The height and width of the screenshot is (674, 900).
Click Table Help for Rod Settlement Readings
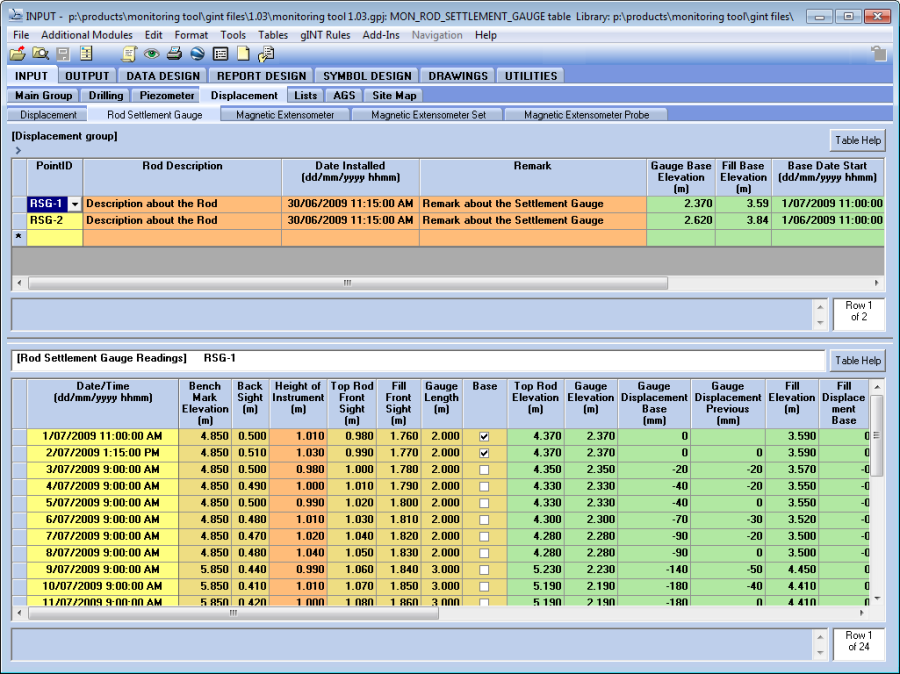857,360
